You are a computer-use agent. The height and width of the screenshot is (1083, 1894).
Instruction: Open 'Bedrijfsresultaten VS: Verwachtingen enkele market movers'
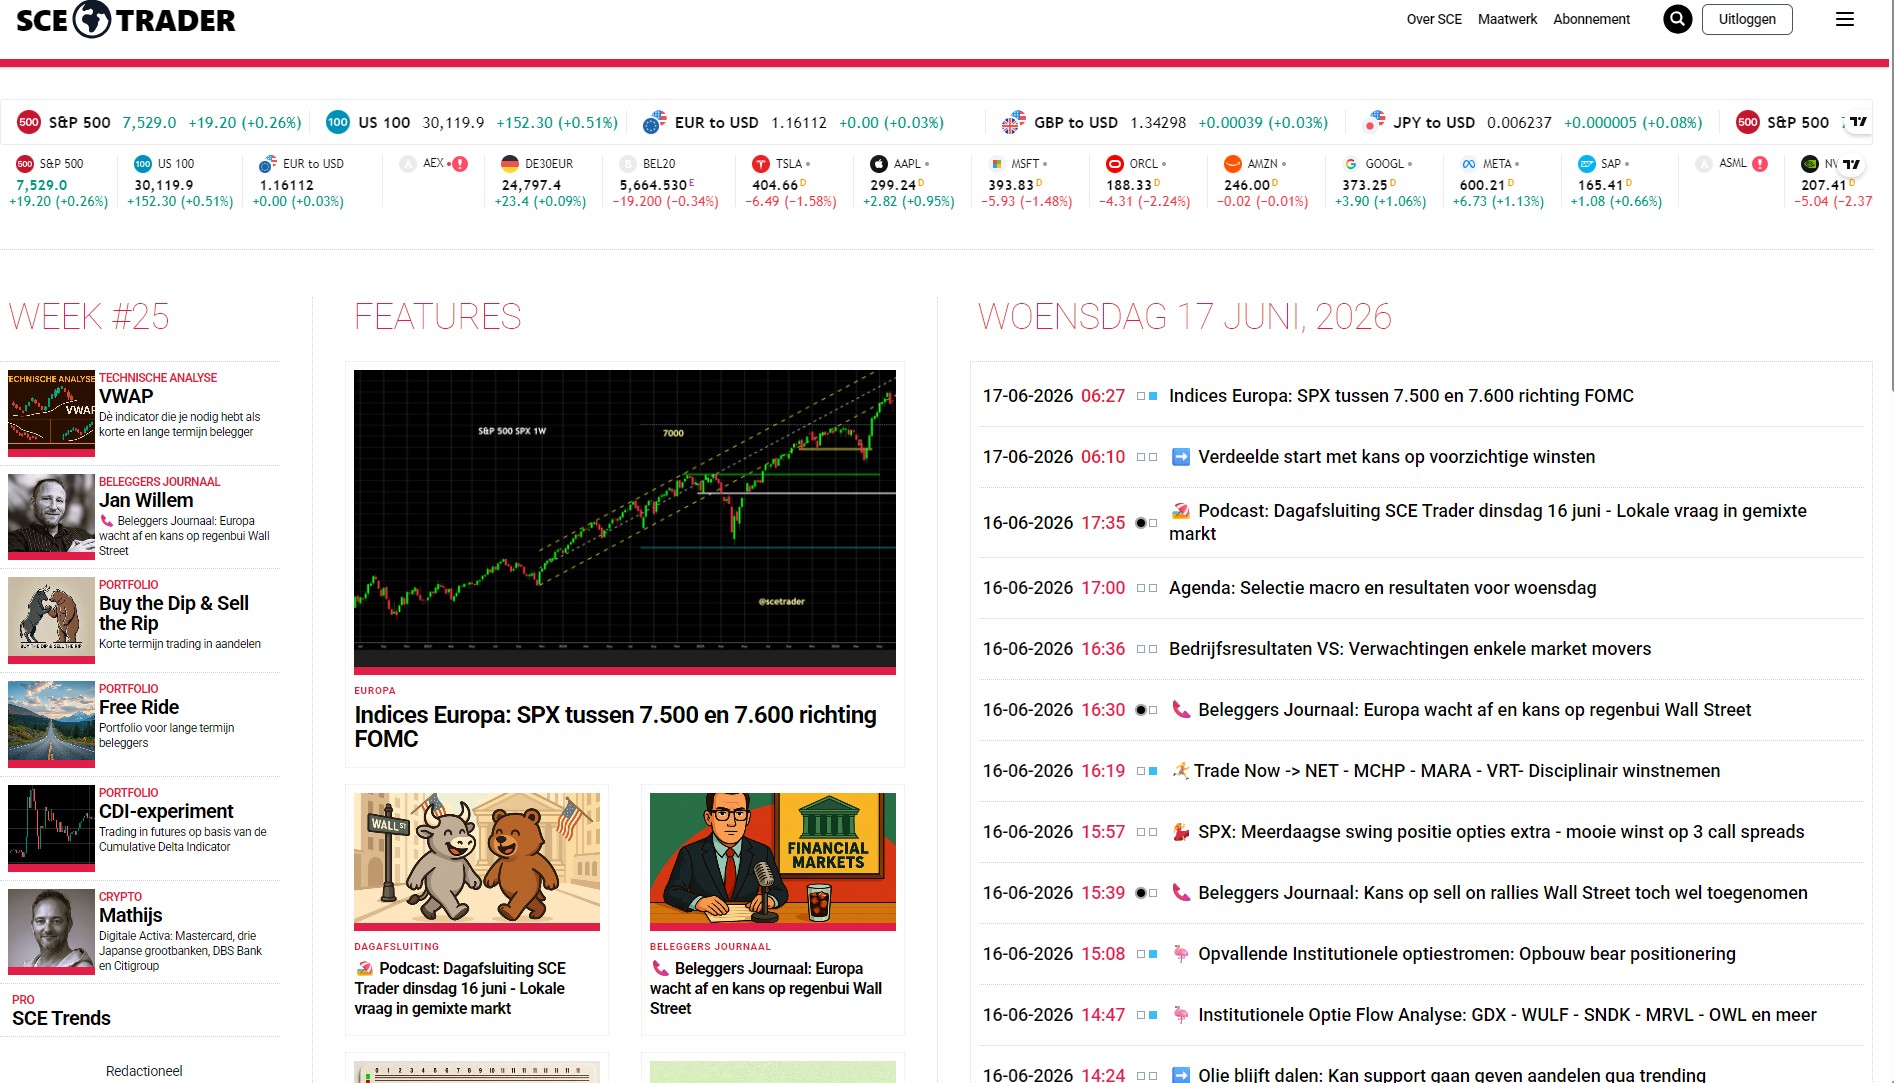1410,649
